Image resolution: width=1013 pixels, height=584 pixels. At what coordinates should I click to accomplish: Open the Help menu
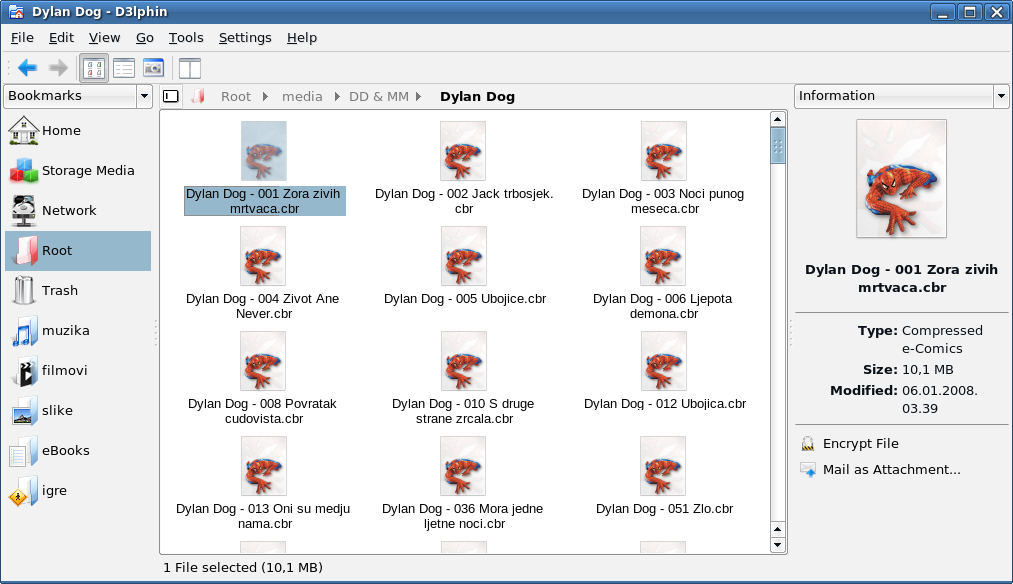(x=302, y=37)
